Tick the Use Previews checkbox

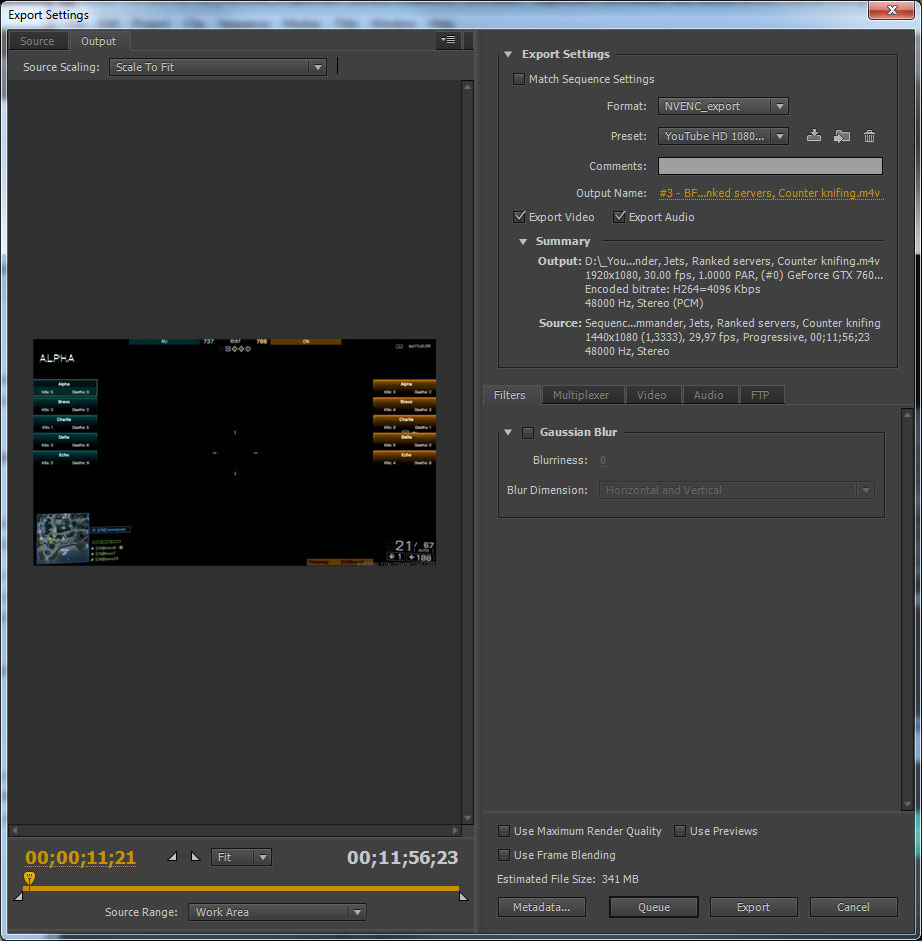click(x=680, y=831)
